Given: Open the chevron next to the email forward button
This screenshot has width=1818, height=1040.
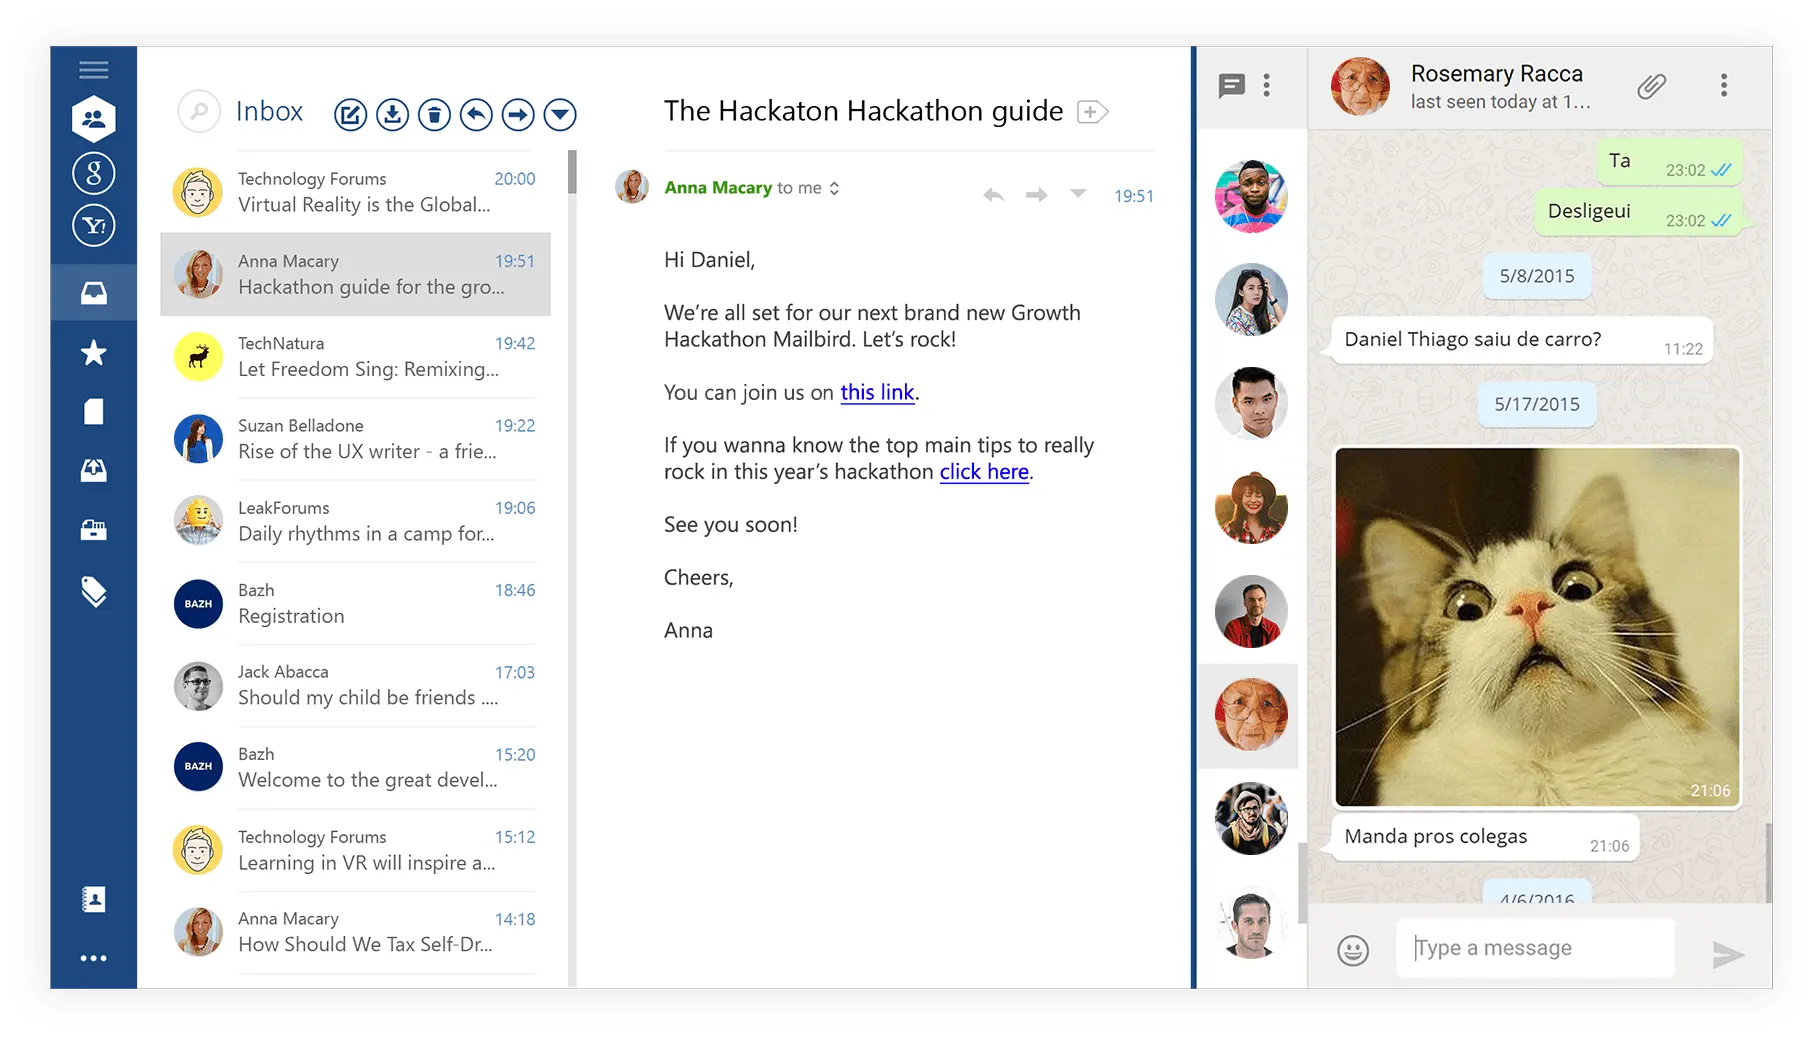Looking at the screenshot, I should [x=1078, y=195].
